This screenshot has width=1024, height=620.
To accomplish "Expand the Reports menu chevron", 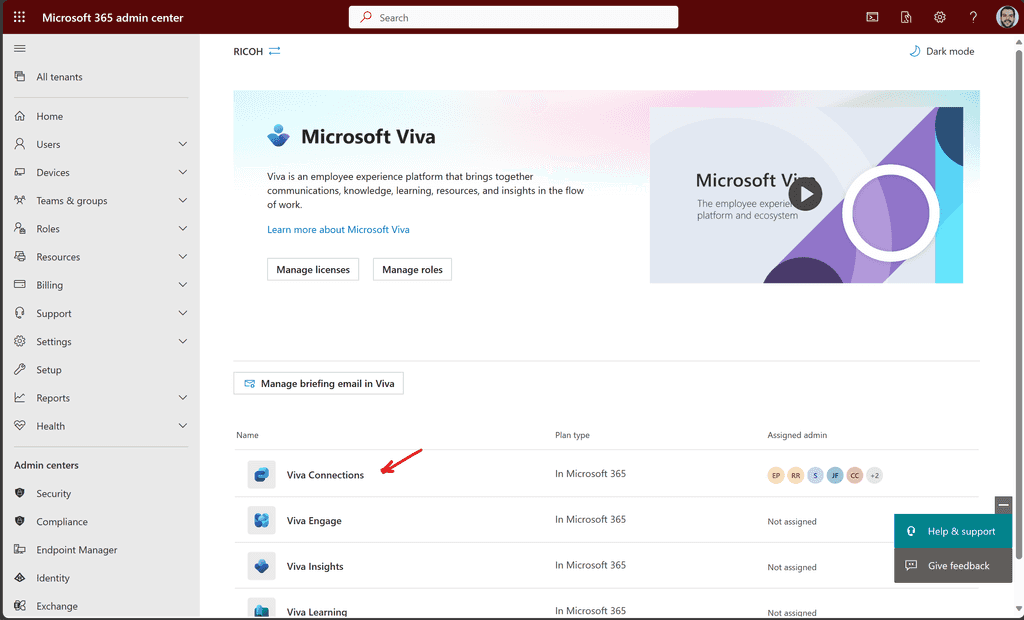I will click(x=183, y=397).
